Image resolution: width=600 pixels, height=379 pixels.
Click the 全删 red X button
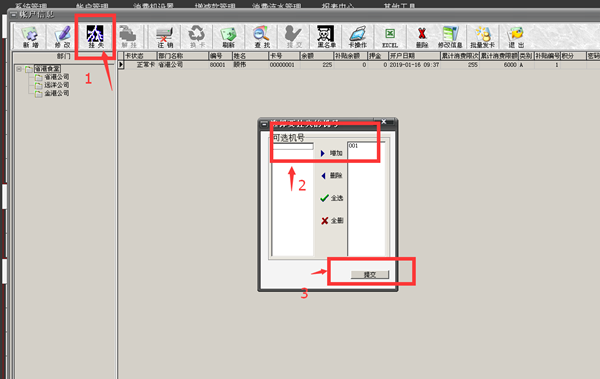(331, 221)
